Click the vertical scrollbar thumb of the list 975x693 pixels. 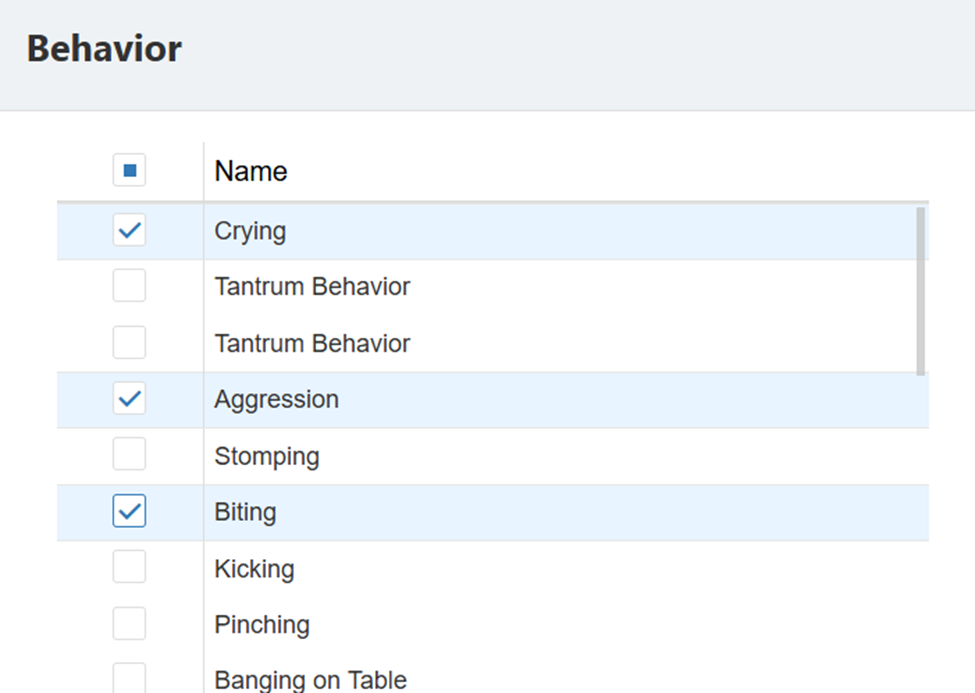(x=920, y=291)
